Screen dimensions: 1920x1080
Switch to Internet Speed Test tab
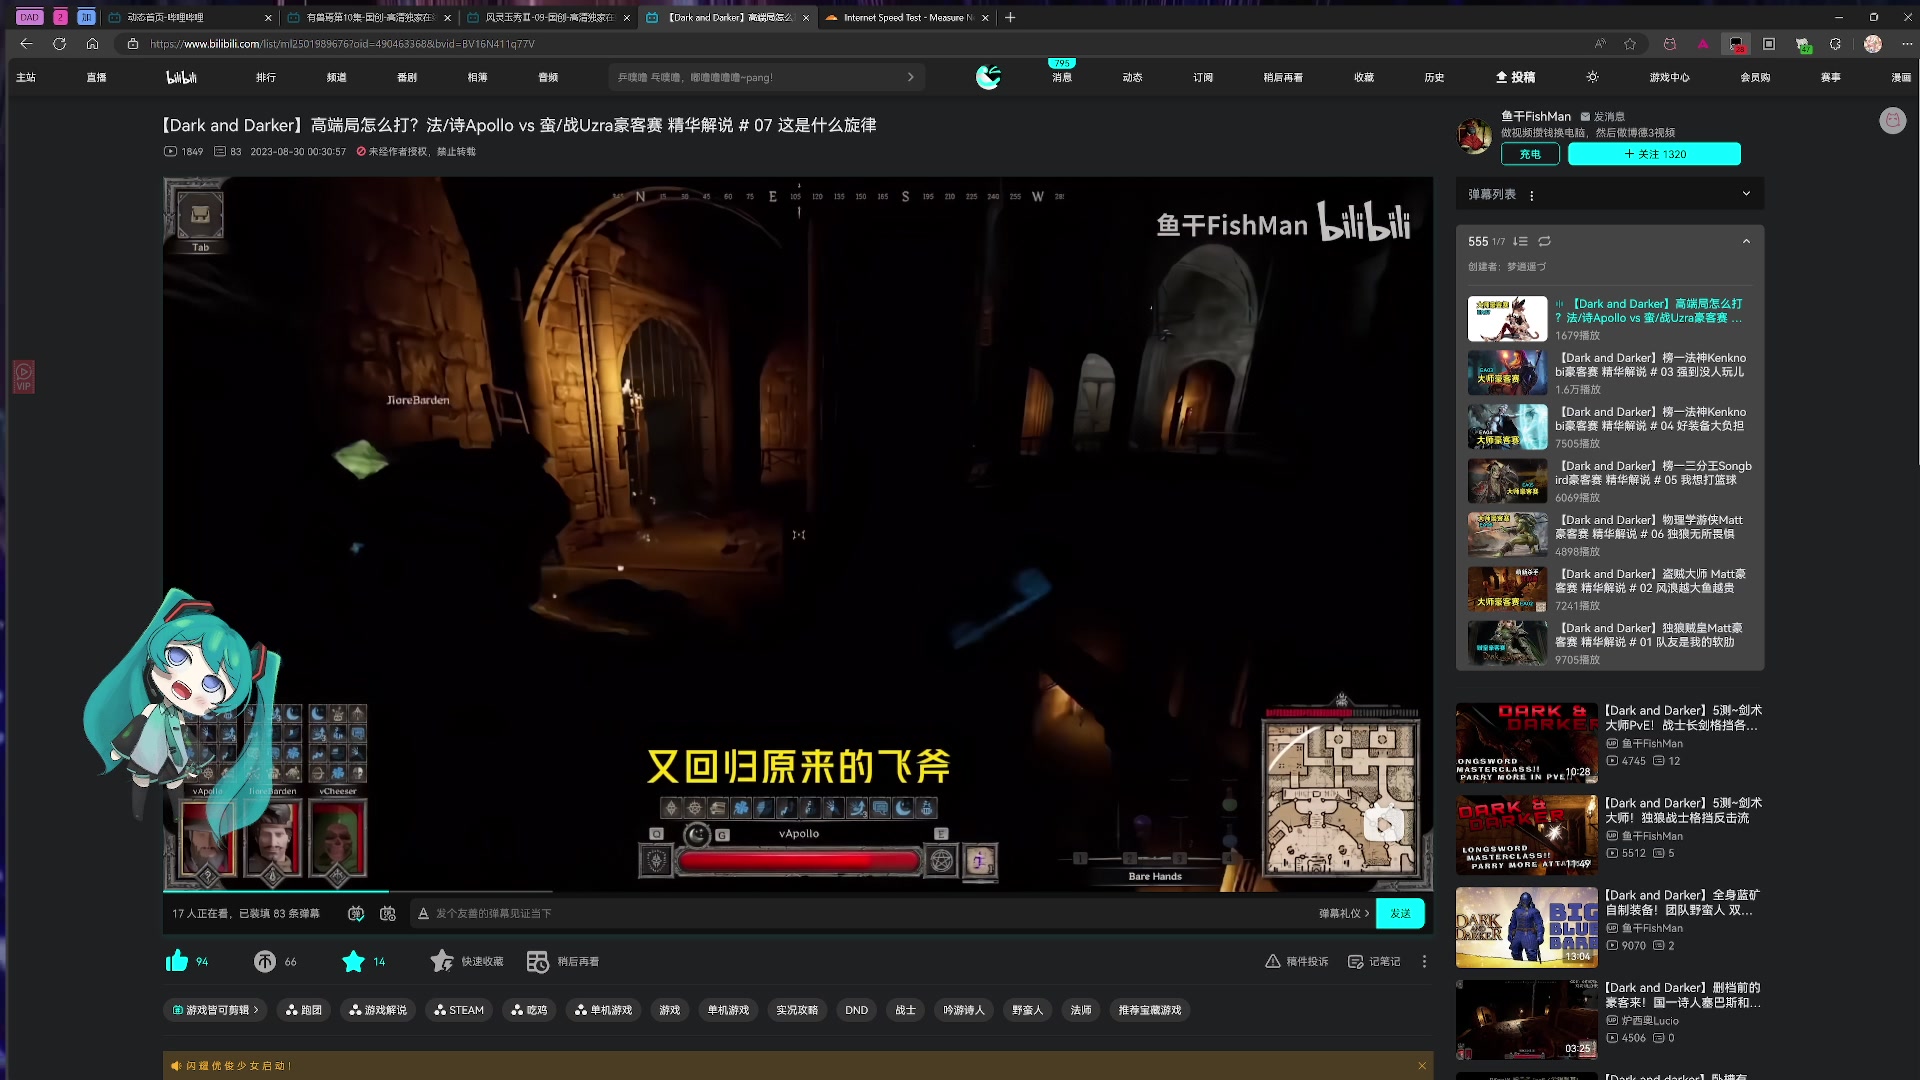906,17
